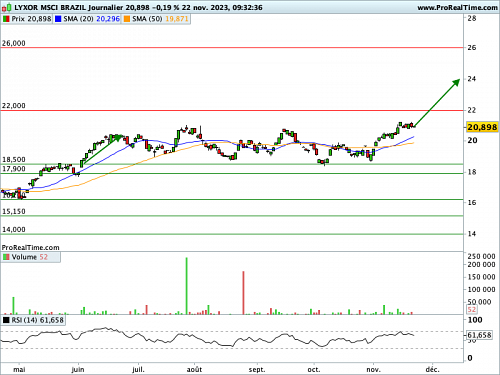Click the Prix red-green legend icon

[x=6, y=19]
